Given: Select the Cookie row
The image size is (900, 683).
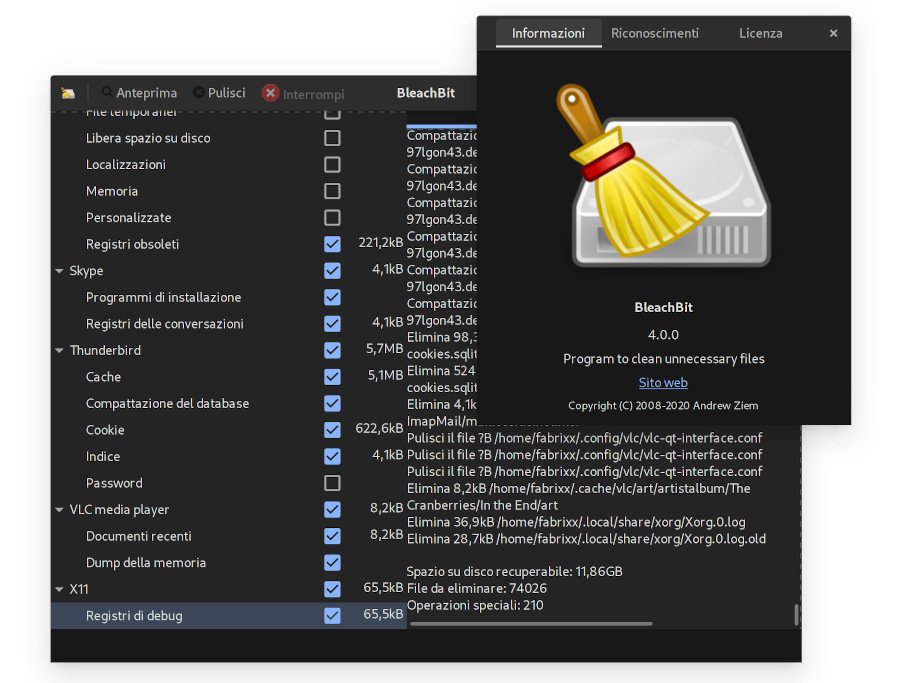Looking at the screenshot, I should 228,430.
